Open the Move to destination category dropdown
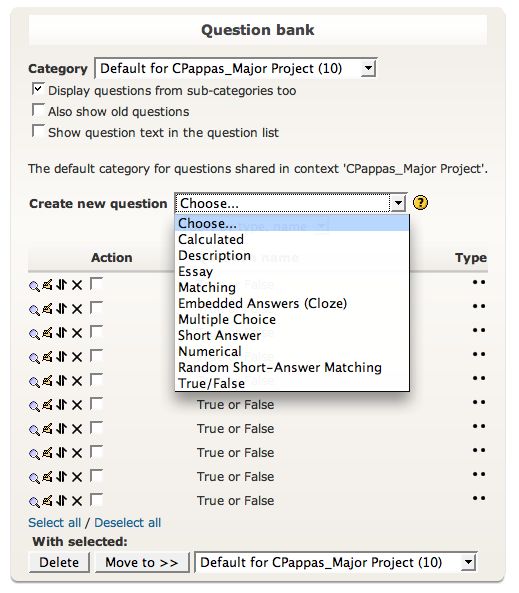Screen dimensions: 519x593 point(336,562)
